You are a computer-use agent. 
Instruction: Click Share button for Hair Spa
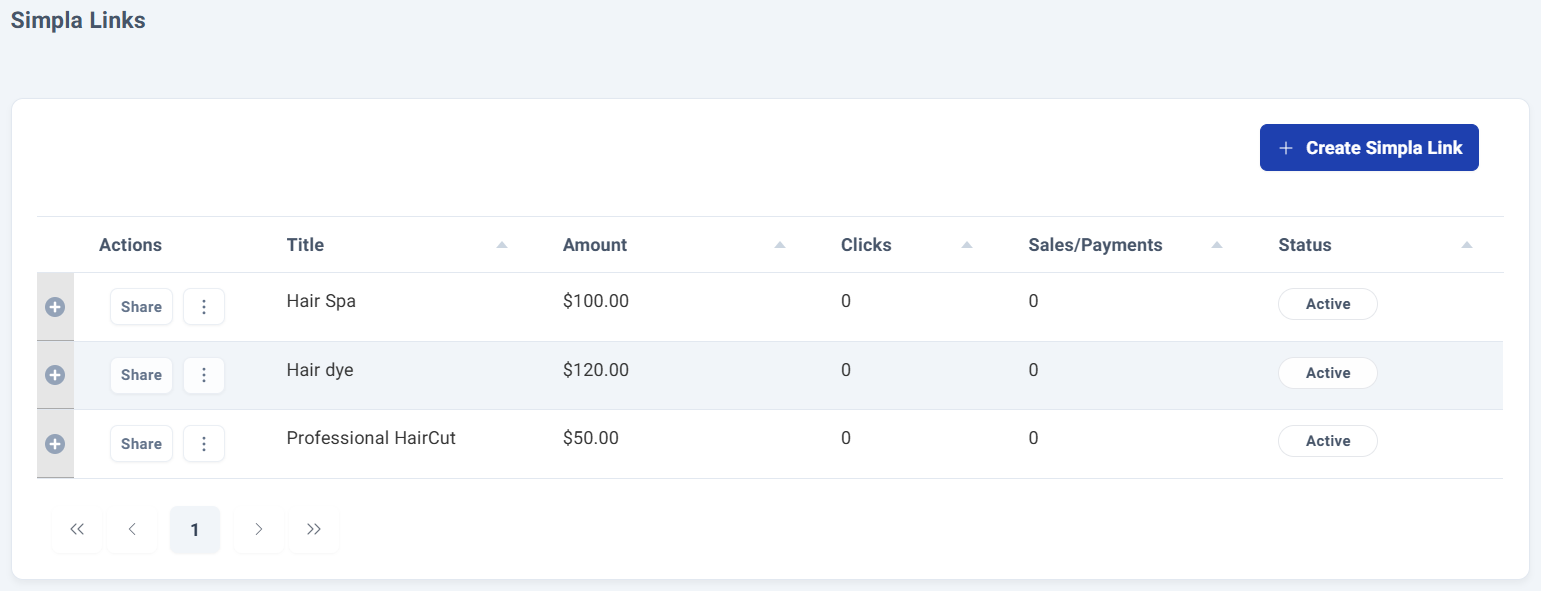[x=141, y=307]
